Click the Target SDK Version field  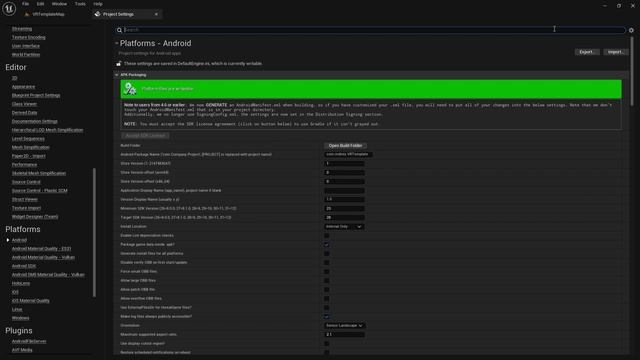[344, 218]
